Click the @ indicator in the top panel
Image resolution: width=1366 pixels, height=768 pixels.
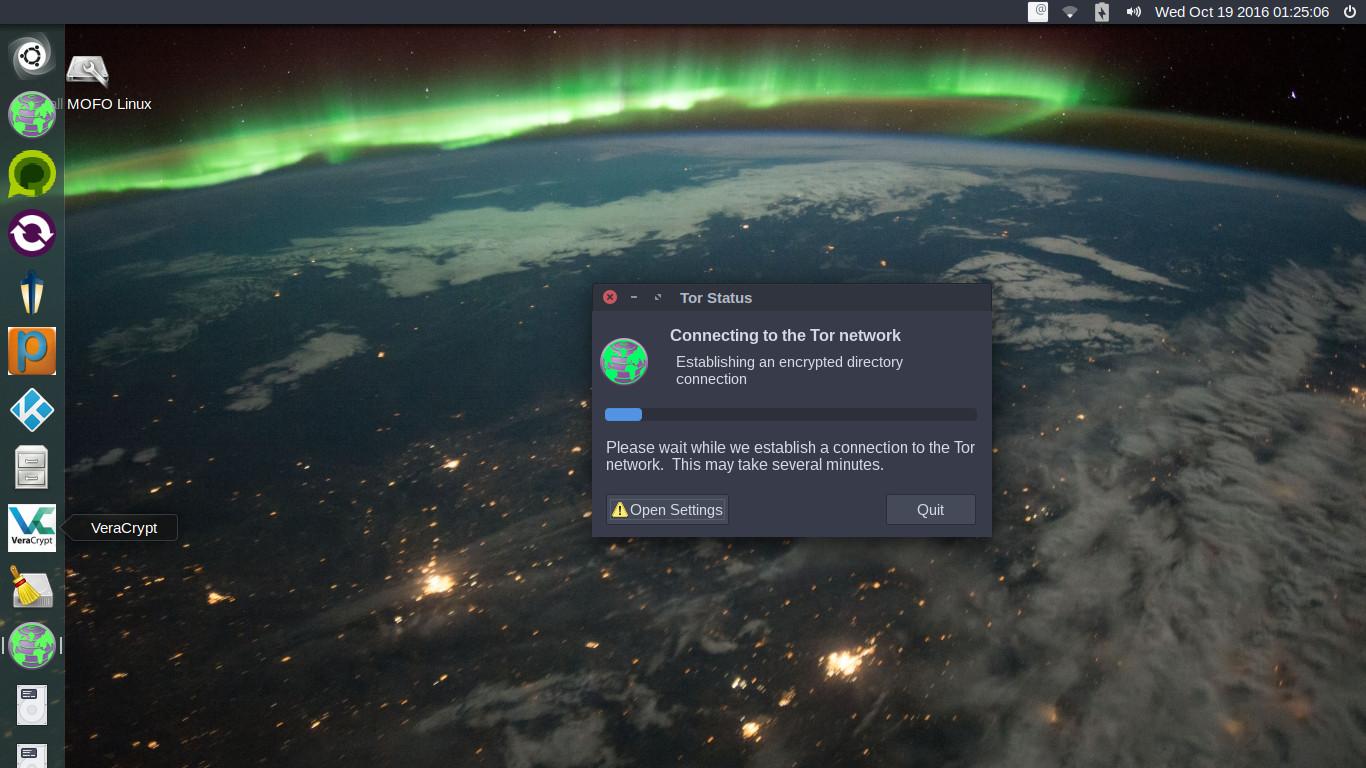(1038, 12)
